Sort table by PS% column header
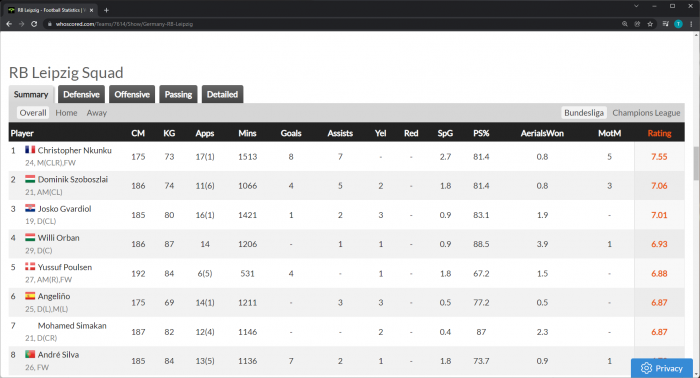Screen dimensions: 700x378 click(481, 133)
